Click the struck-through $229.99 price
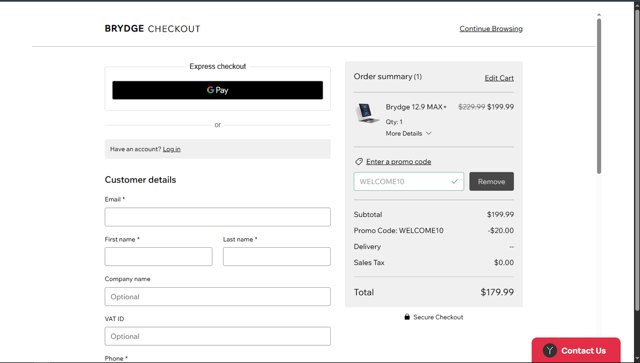This screenshot has height=363, width=640. [471, 107]
